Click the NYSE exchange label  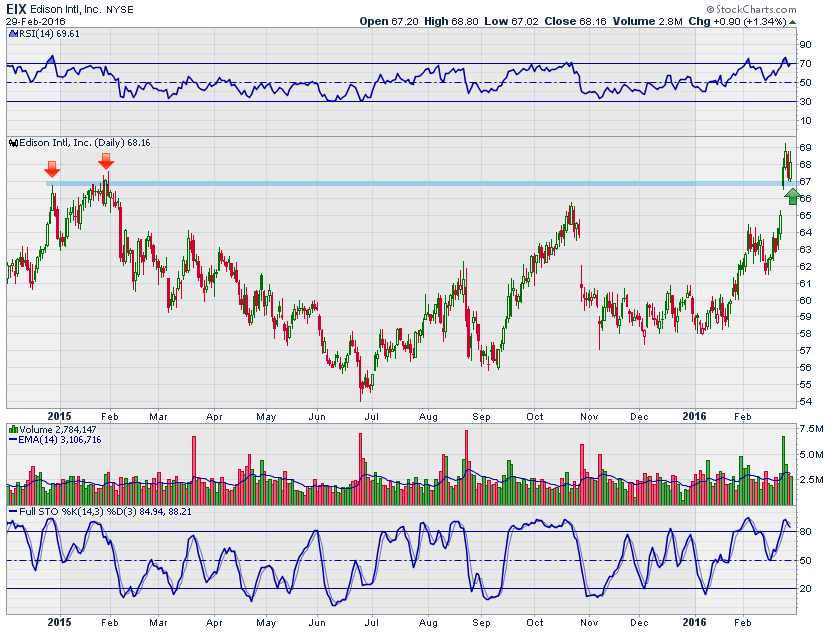point(120,10)
